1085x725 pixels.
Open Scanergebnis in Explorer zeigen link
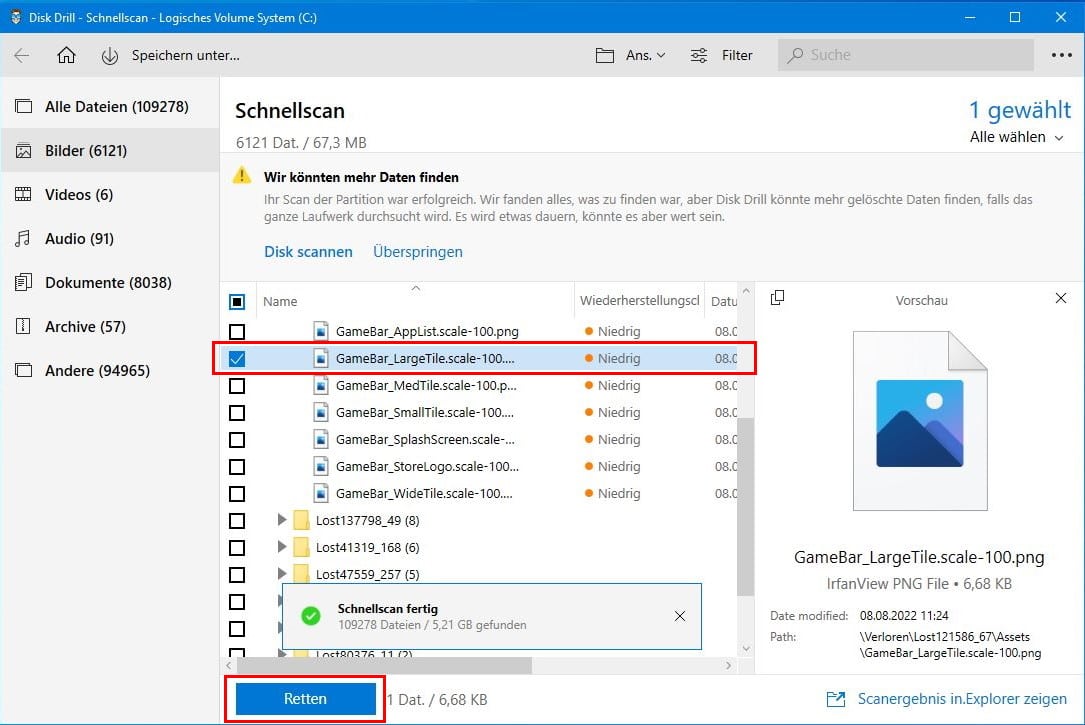coord(947,699)
